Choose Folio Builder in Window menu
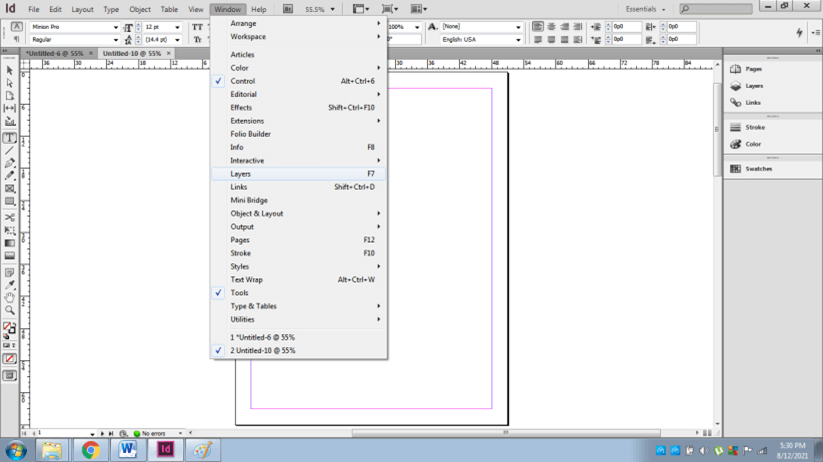 coord(299,134)
